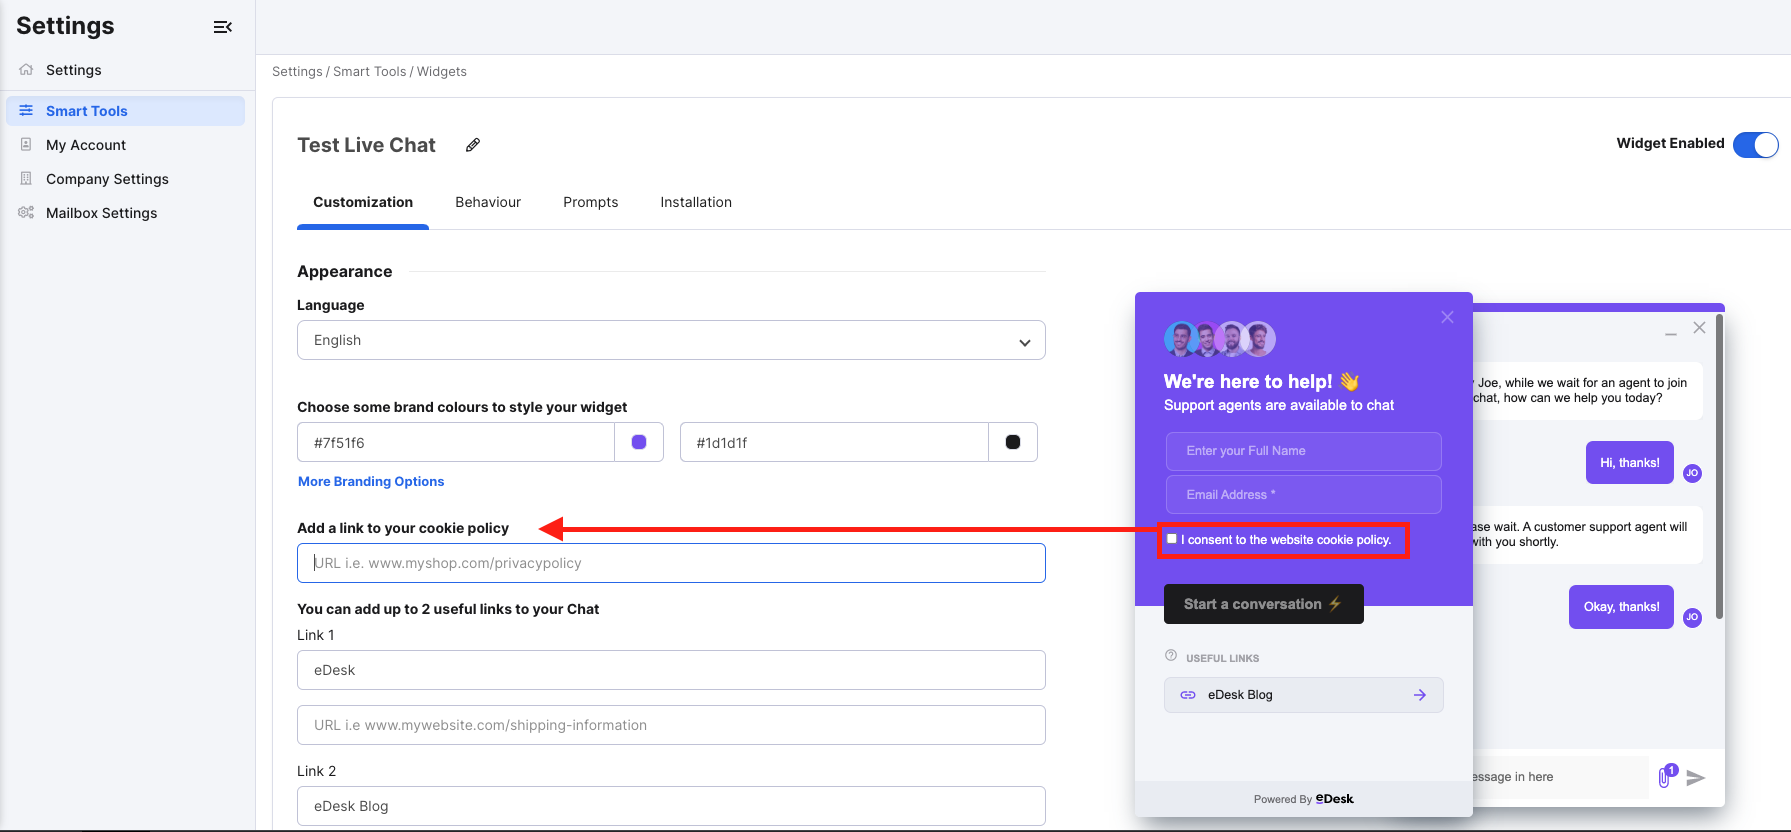Viewport: 1791px width, 832px height.
Task: Click the #7f51f6 colour hex field
Action: pyautogui.click(x=456, y=442)
